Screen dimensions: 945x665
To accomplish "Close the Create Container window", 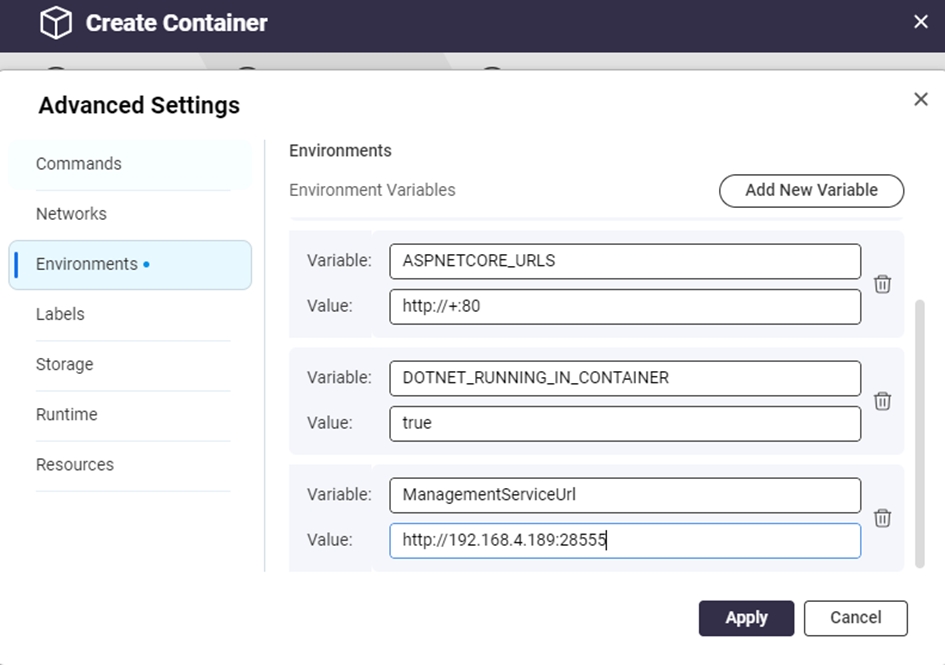I will tap(920, 22).
